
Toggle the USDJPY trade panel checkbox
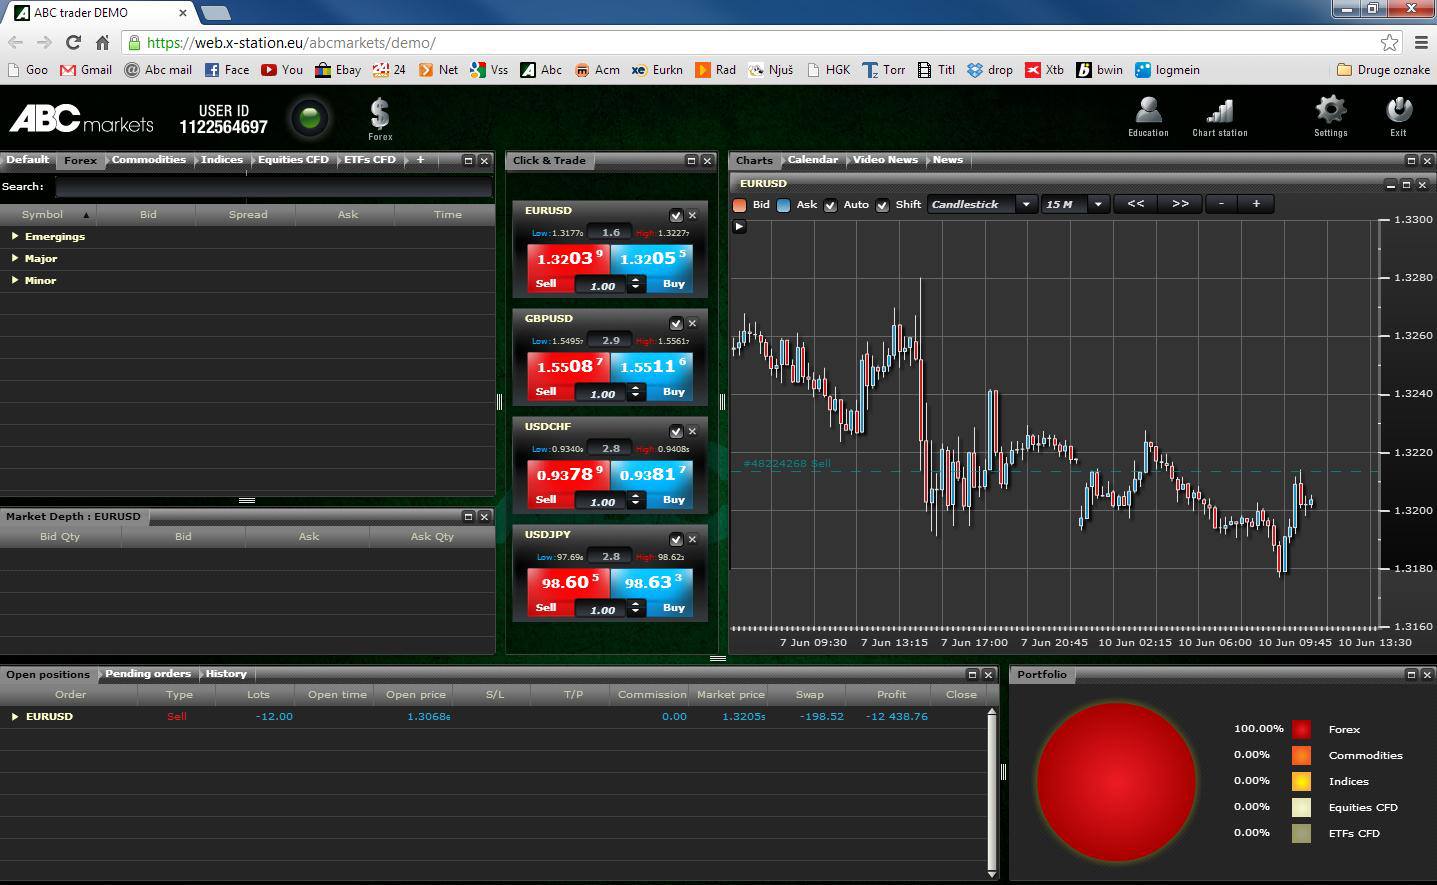pos(676,539)
